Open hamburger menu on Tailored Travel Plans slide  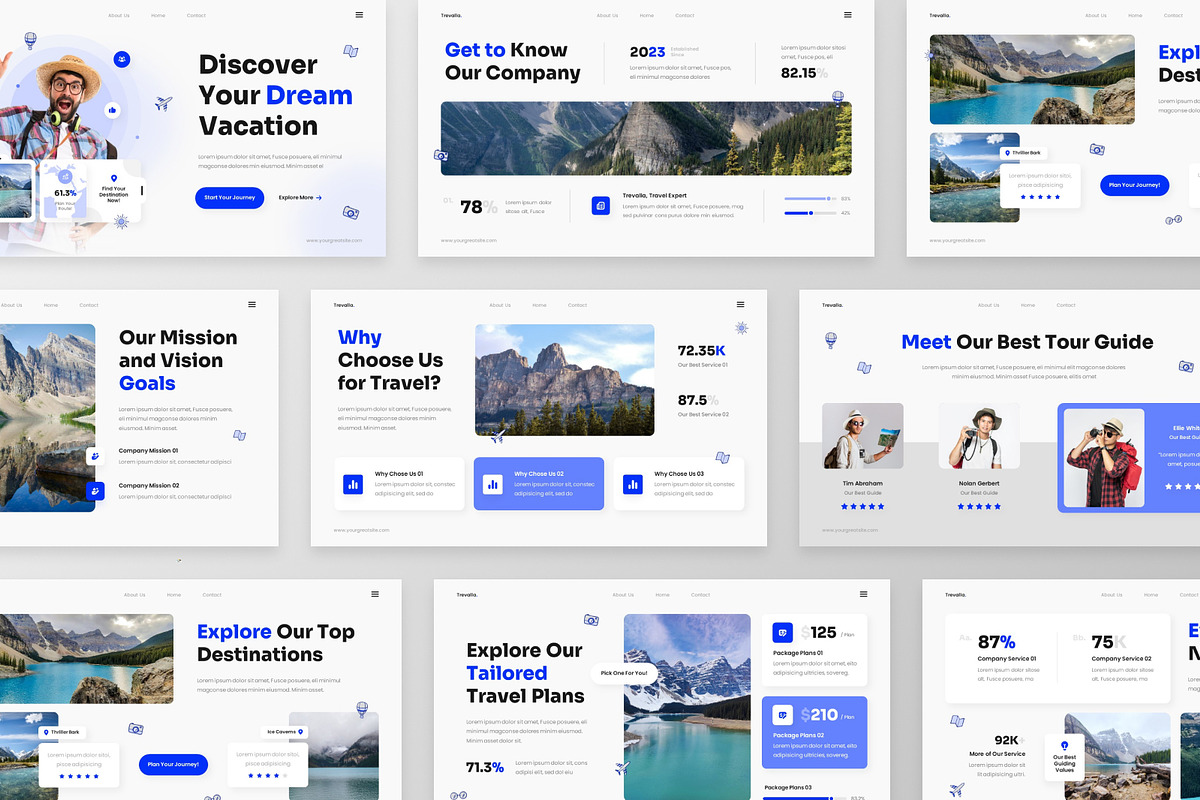[863, 594]
